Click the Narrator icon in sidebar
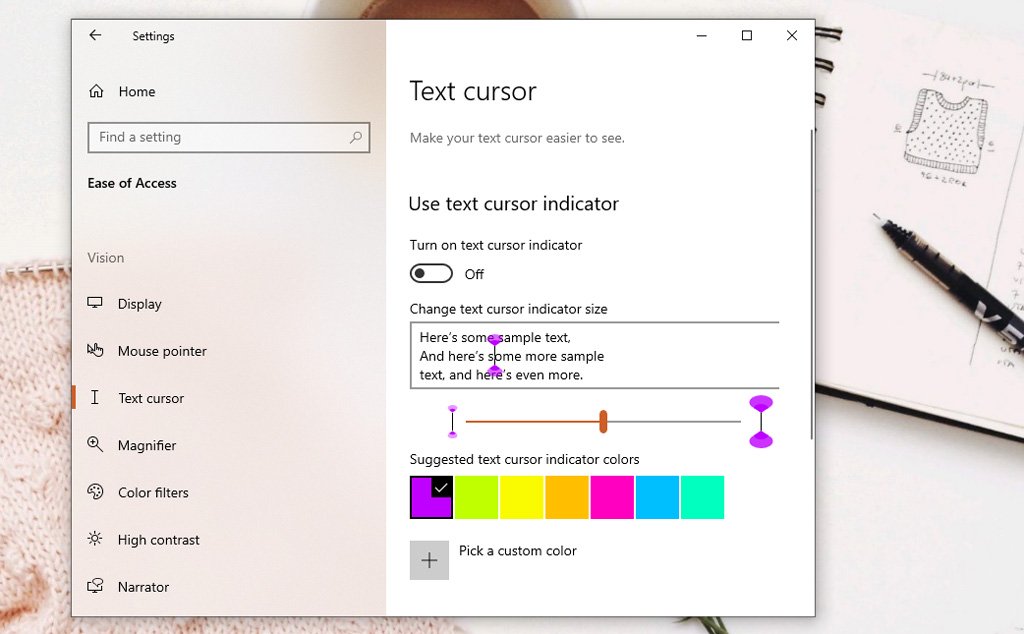This screenshot has width=1024, height=634. pos(95,586)
